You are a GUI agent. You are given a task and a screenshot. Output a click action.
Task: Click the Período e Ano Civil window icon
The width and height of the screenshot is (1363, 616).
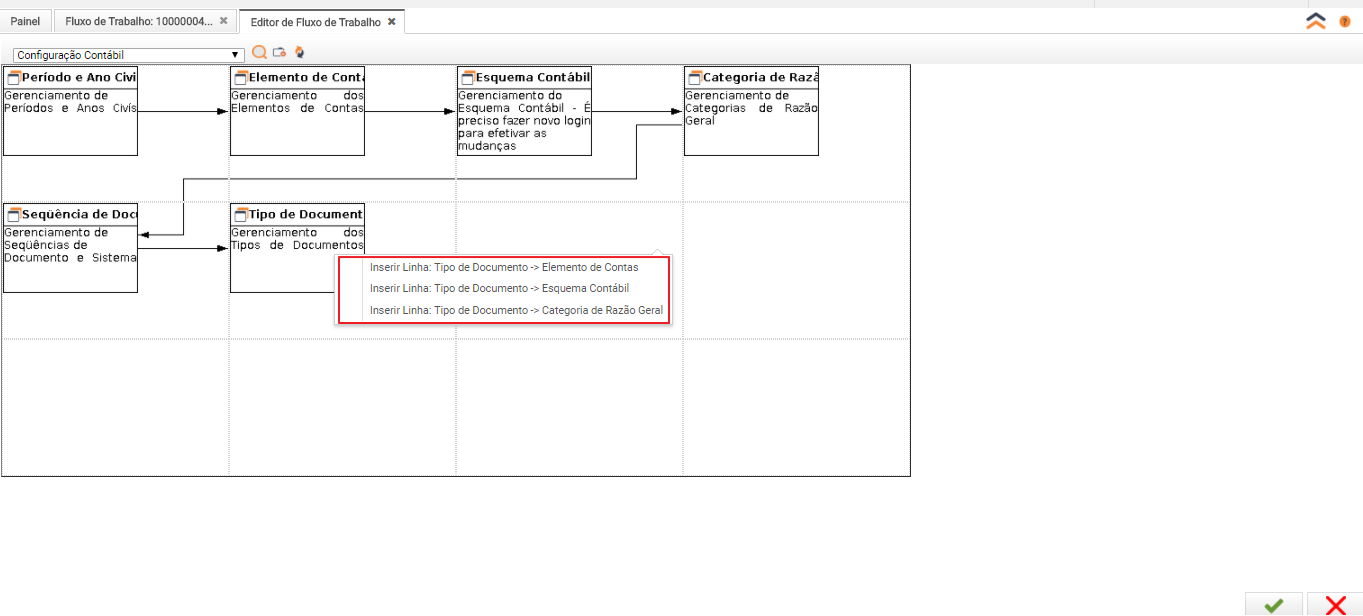pyautogui.click(x=14, y=78)
